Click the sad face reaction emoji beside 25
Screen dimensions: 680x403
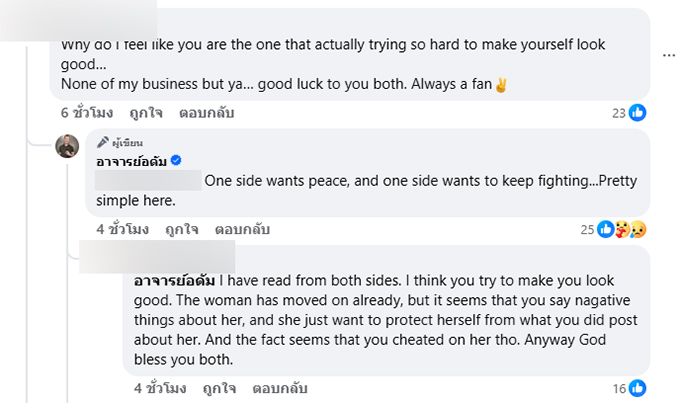[637, 229]
